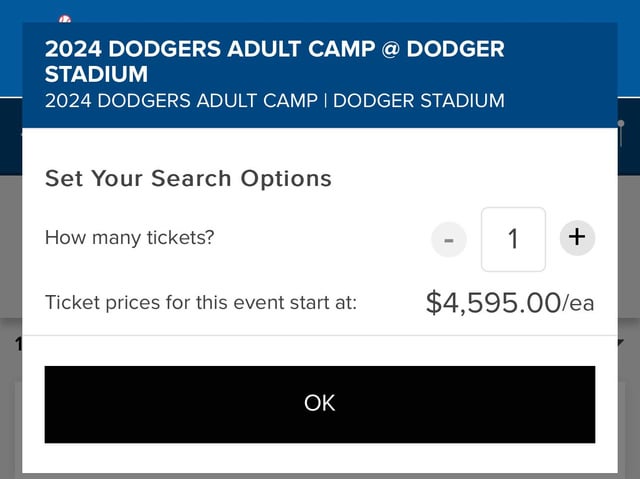Image resolution: width=640 pixels, height=479 pixels.
Task: Confirm search options with OK button
Action: pyautogui.click(x=320, y=404)
